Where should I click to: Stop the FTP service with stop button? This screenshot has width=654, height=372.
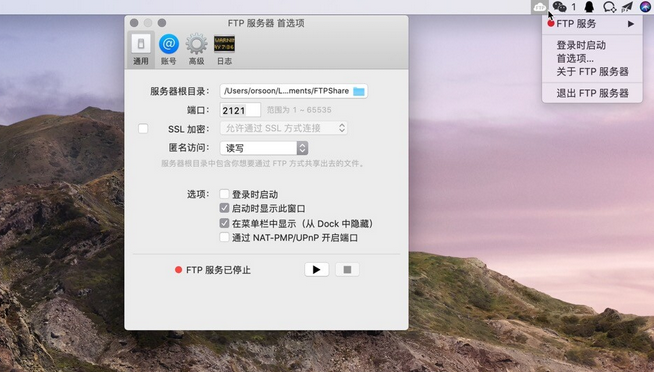[347, 269]
